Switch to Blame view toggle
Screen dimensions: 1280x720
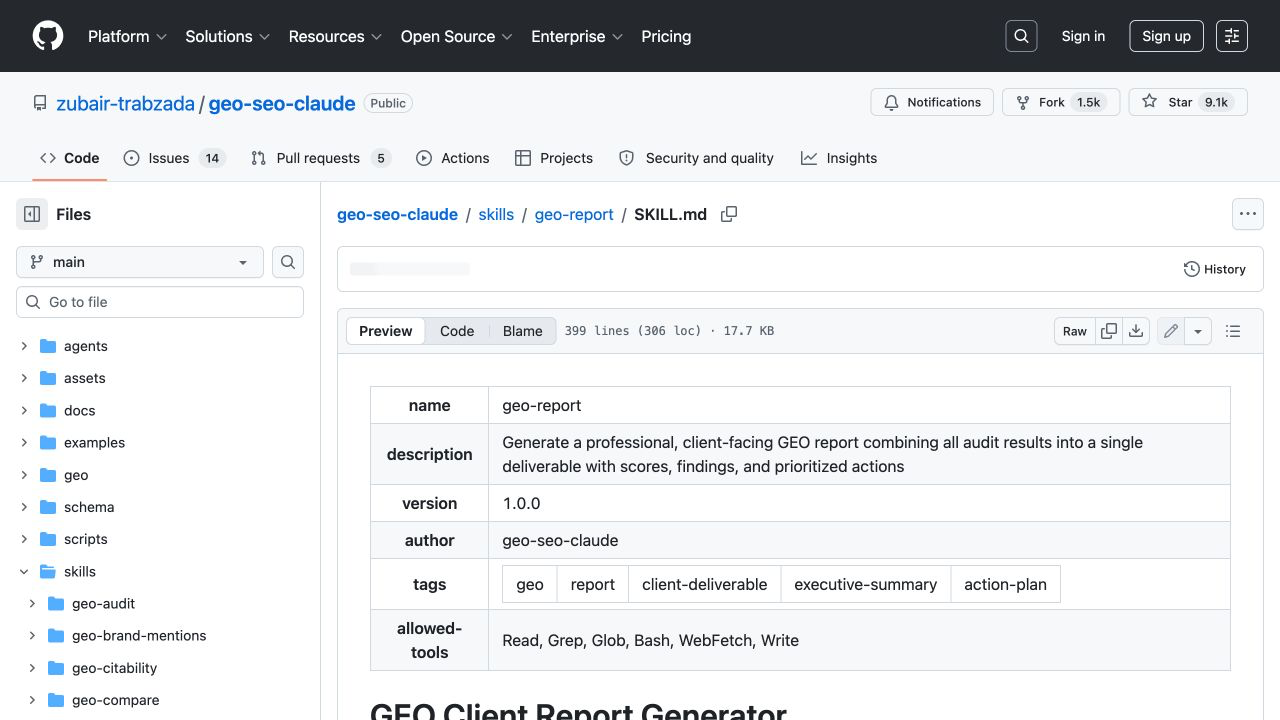[523, 331]
